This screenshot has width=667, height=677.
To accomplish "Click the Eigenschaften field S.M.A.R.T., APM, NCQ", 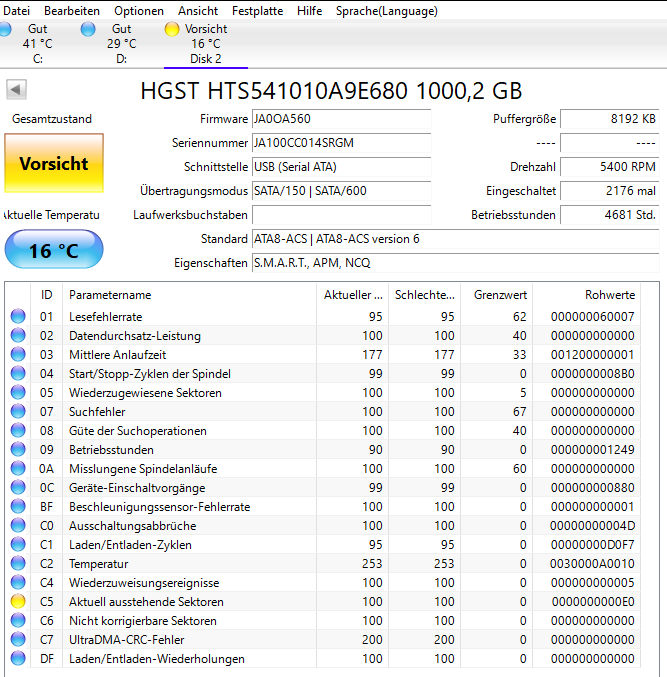I will coord(455,263).
